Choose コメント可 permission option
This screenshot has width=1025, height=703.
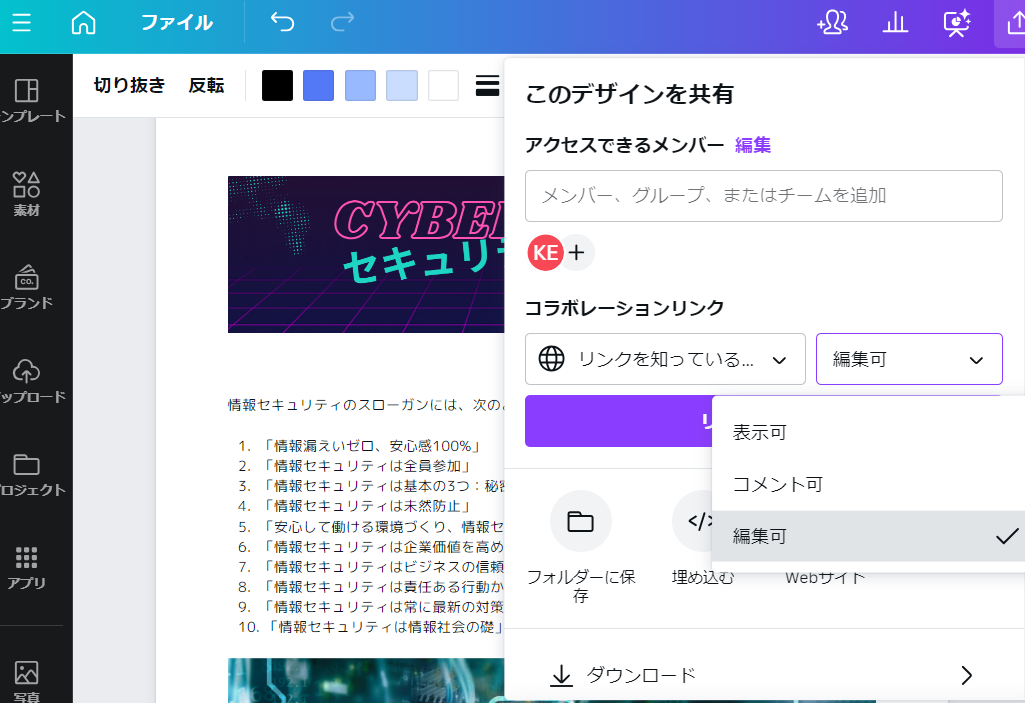[868, 484]
